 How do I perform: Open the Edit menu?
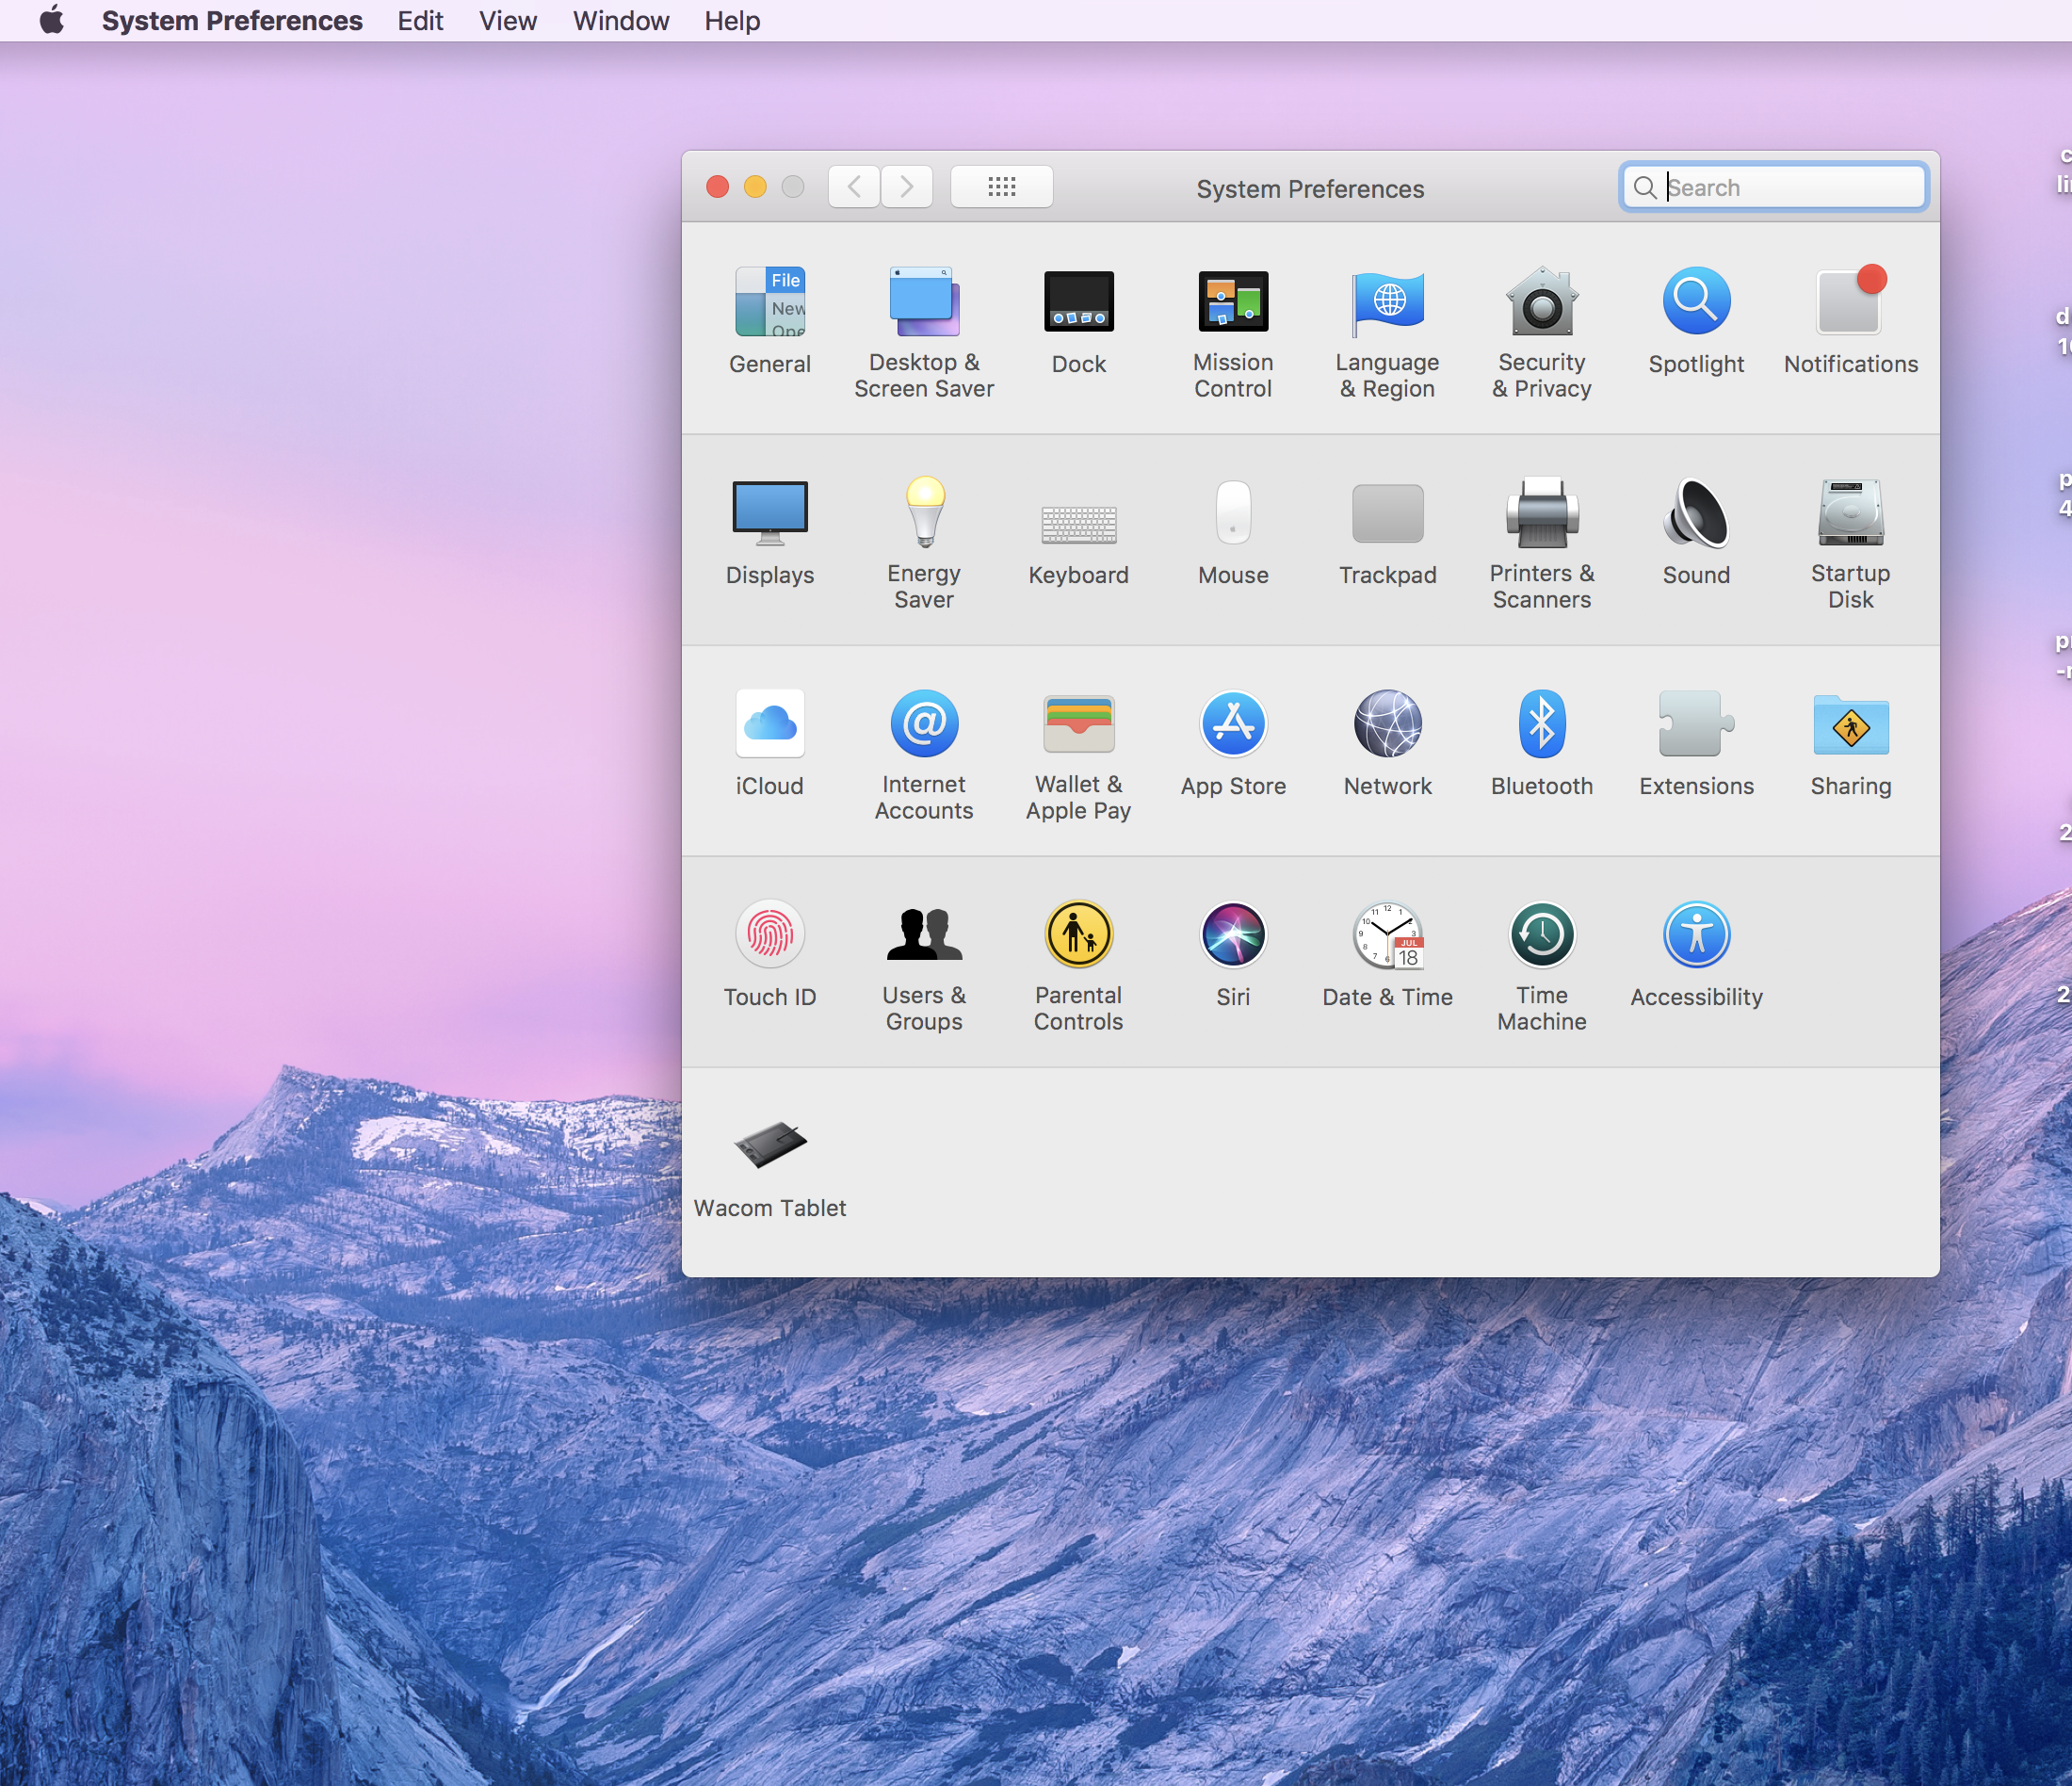pyautogui.click(x=420, y=20)
